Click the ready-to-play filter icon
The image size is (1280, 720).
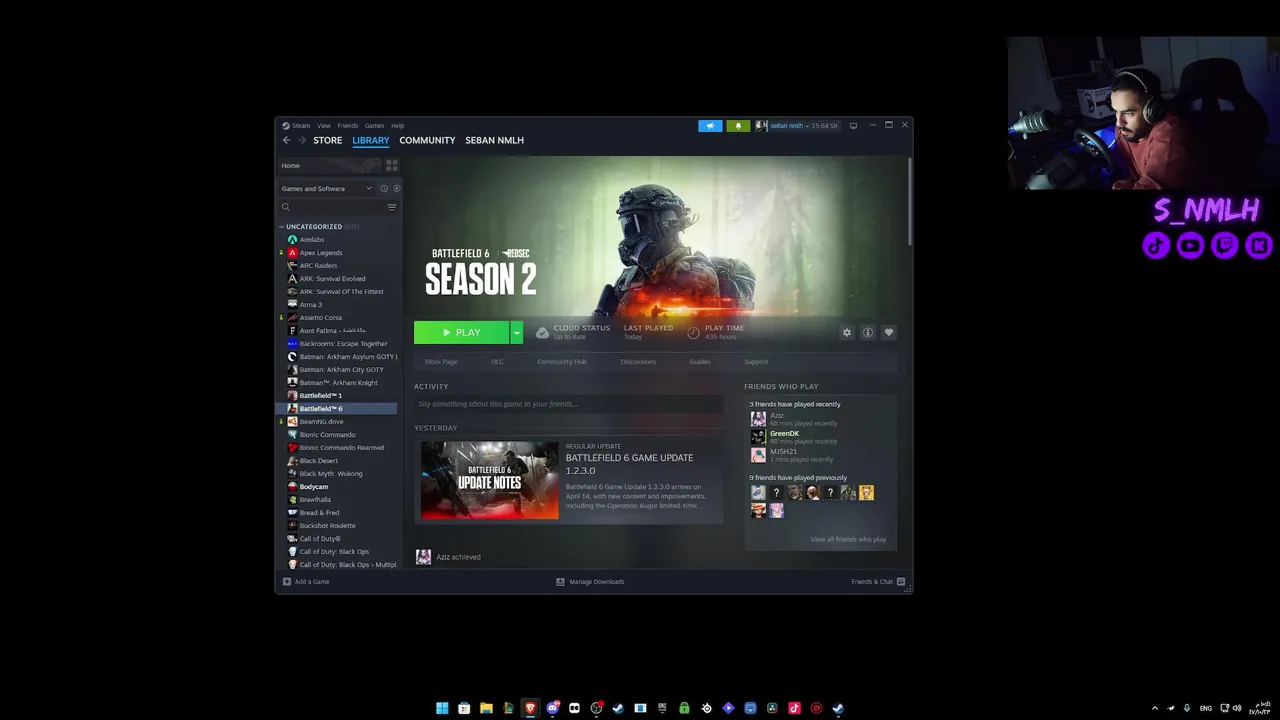396,188
